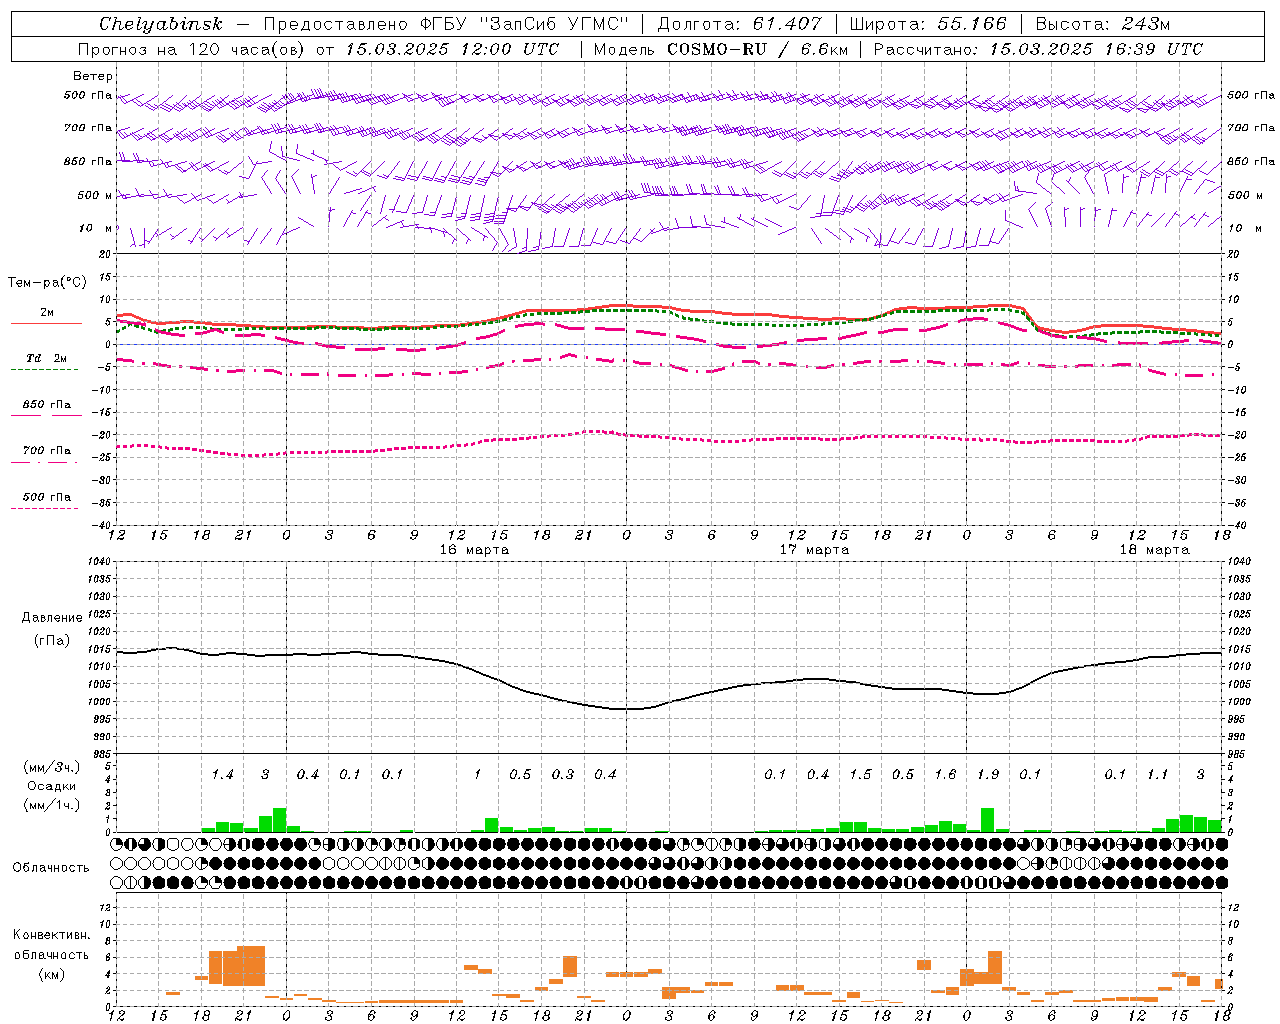Click the 'Тем-ра(°C)' temperature axis label

tap(47, 283)
